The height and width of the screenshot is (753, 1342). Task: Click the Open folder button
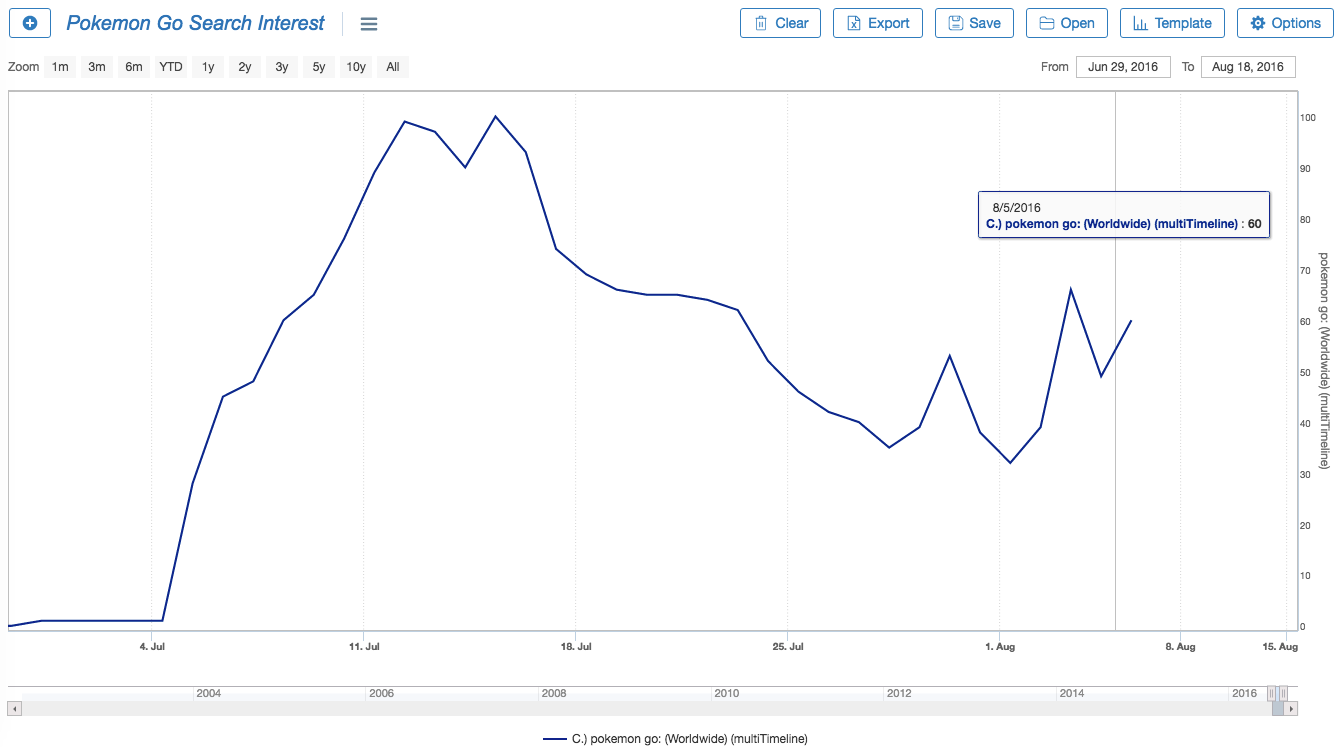tap(1067, 23)
